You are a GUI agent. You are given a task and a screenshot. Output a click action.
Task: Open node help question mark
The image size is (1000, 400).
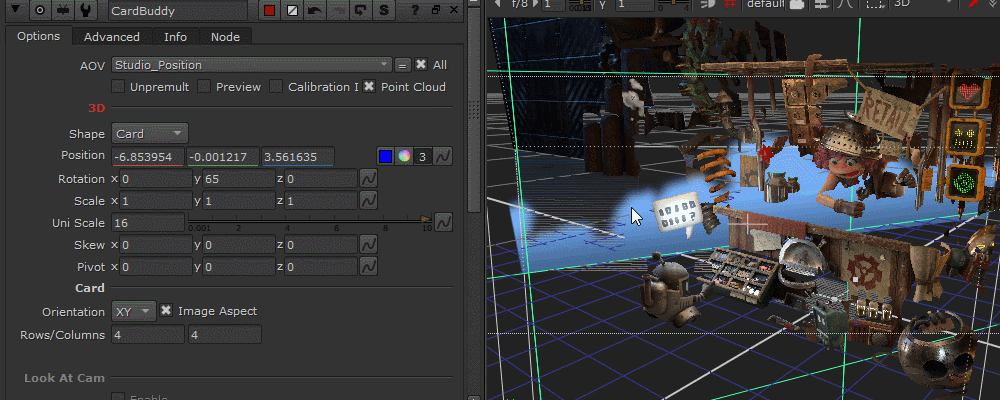[x=415, y=10]
